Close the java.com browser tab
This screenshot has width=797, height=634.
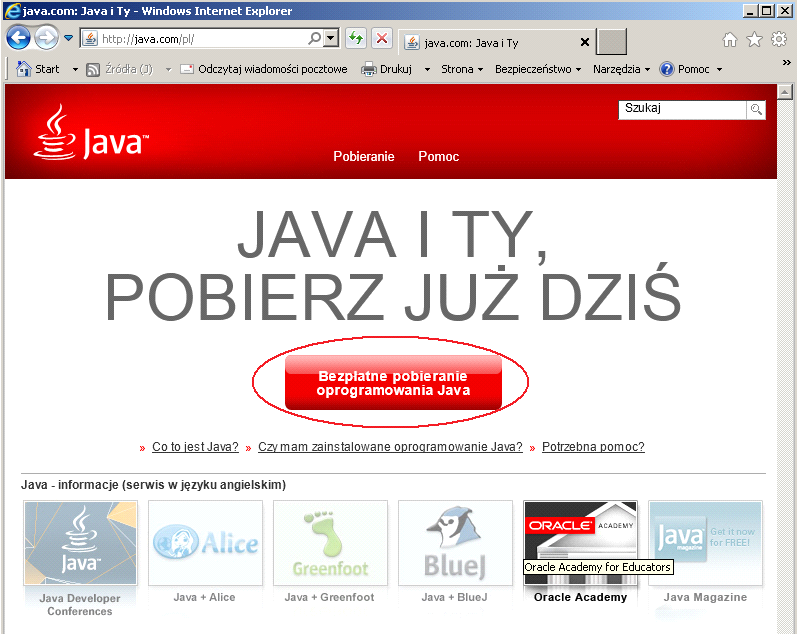[x=585, y=42]
